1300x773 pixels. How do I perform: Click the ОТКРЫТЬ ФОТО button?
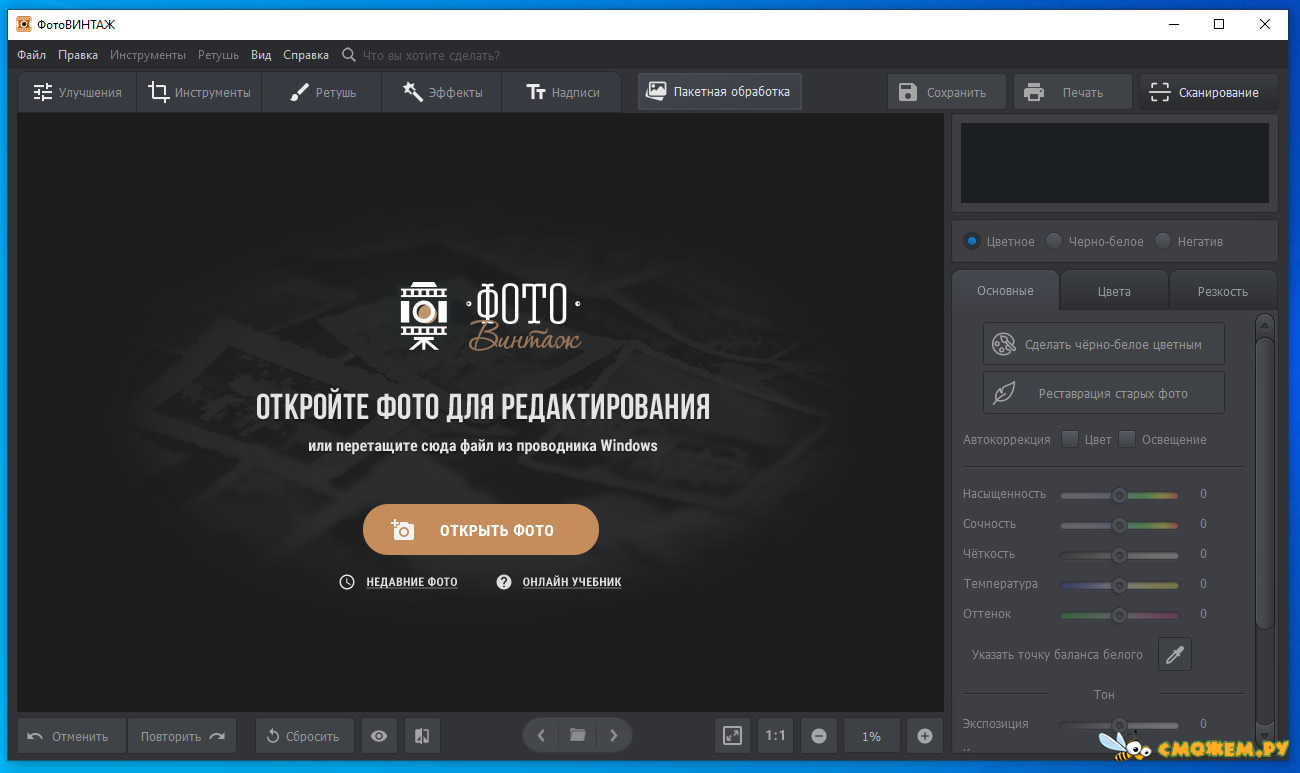coord(481,530)
